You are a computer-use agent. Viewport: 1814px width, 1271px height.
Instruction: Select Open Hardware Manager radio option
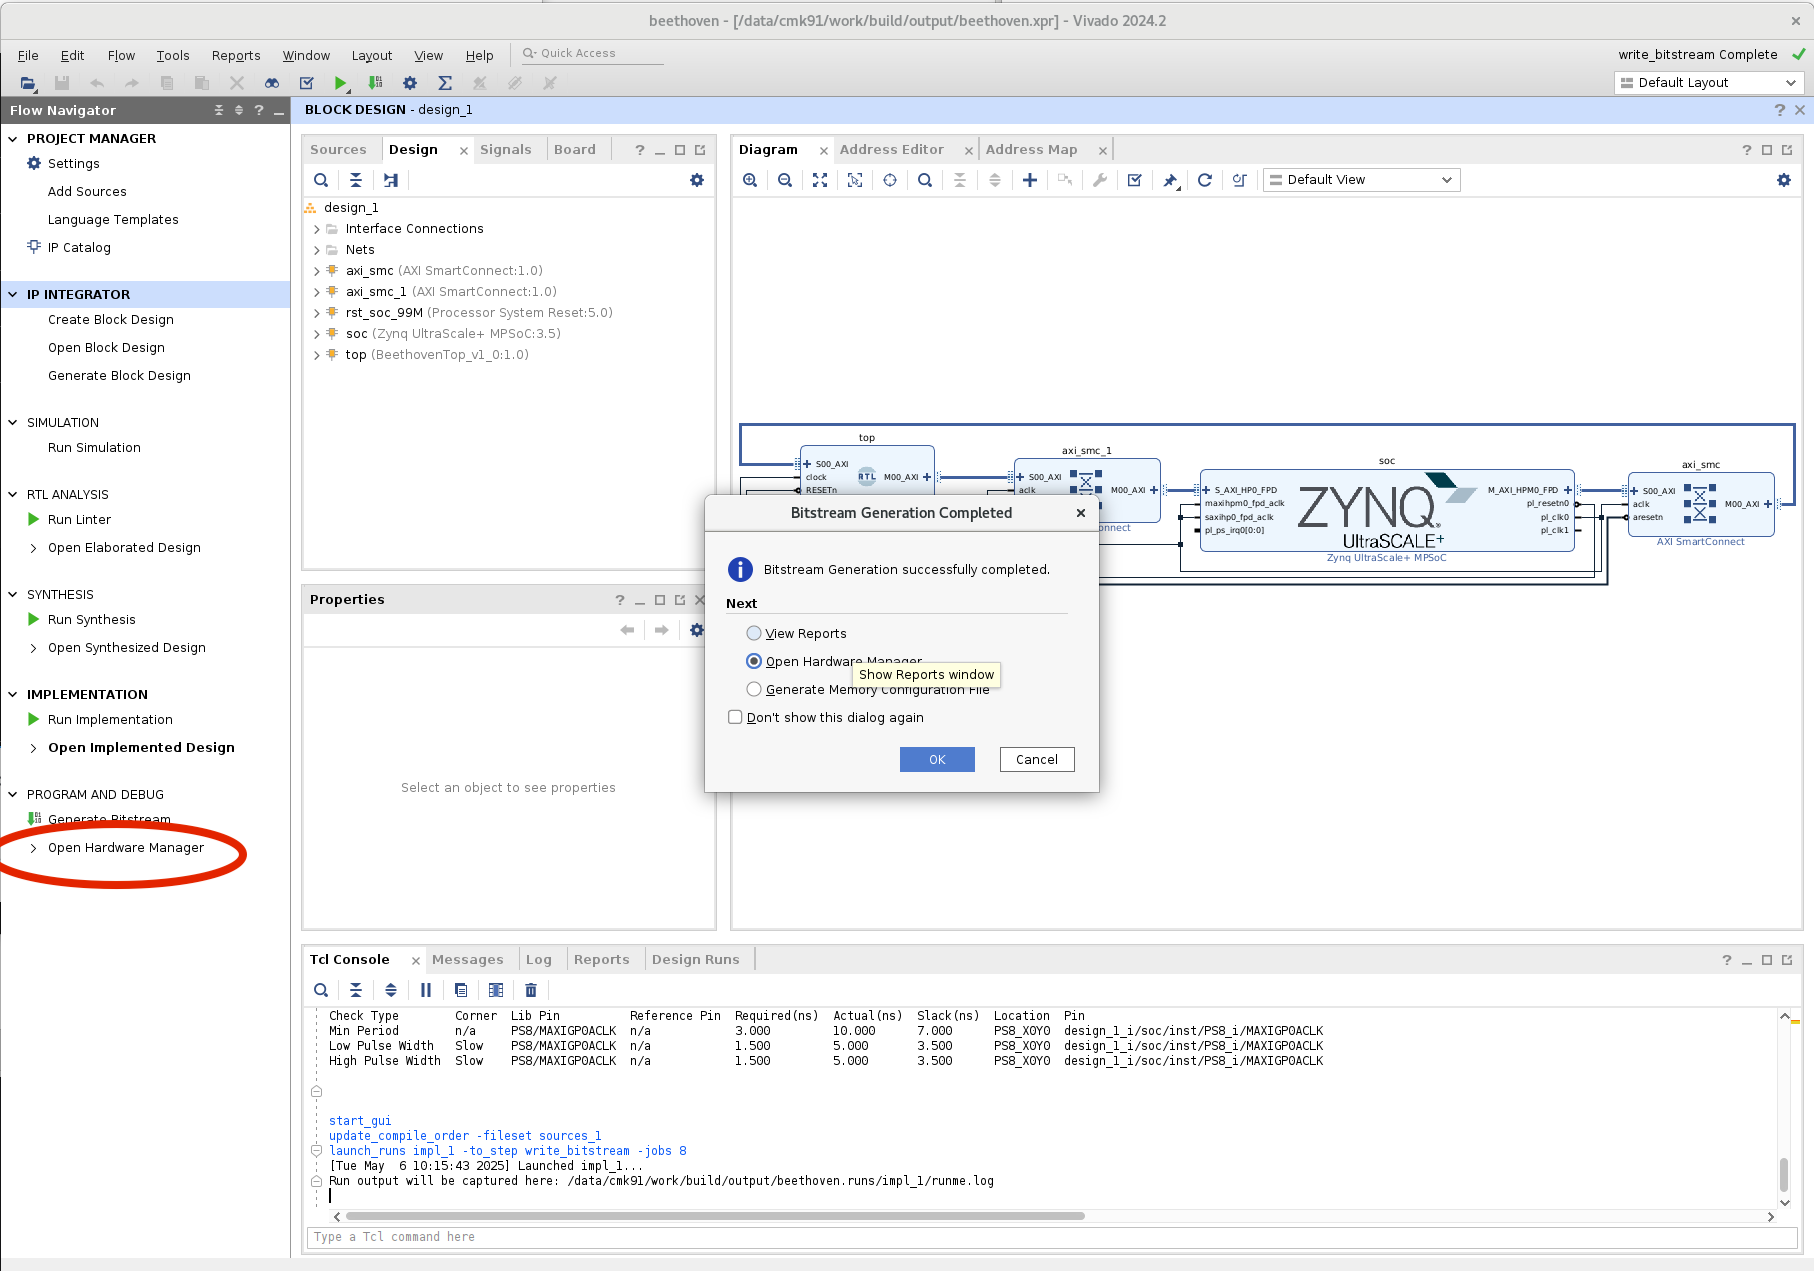754,661
